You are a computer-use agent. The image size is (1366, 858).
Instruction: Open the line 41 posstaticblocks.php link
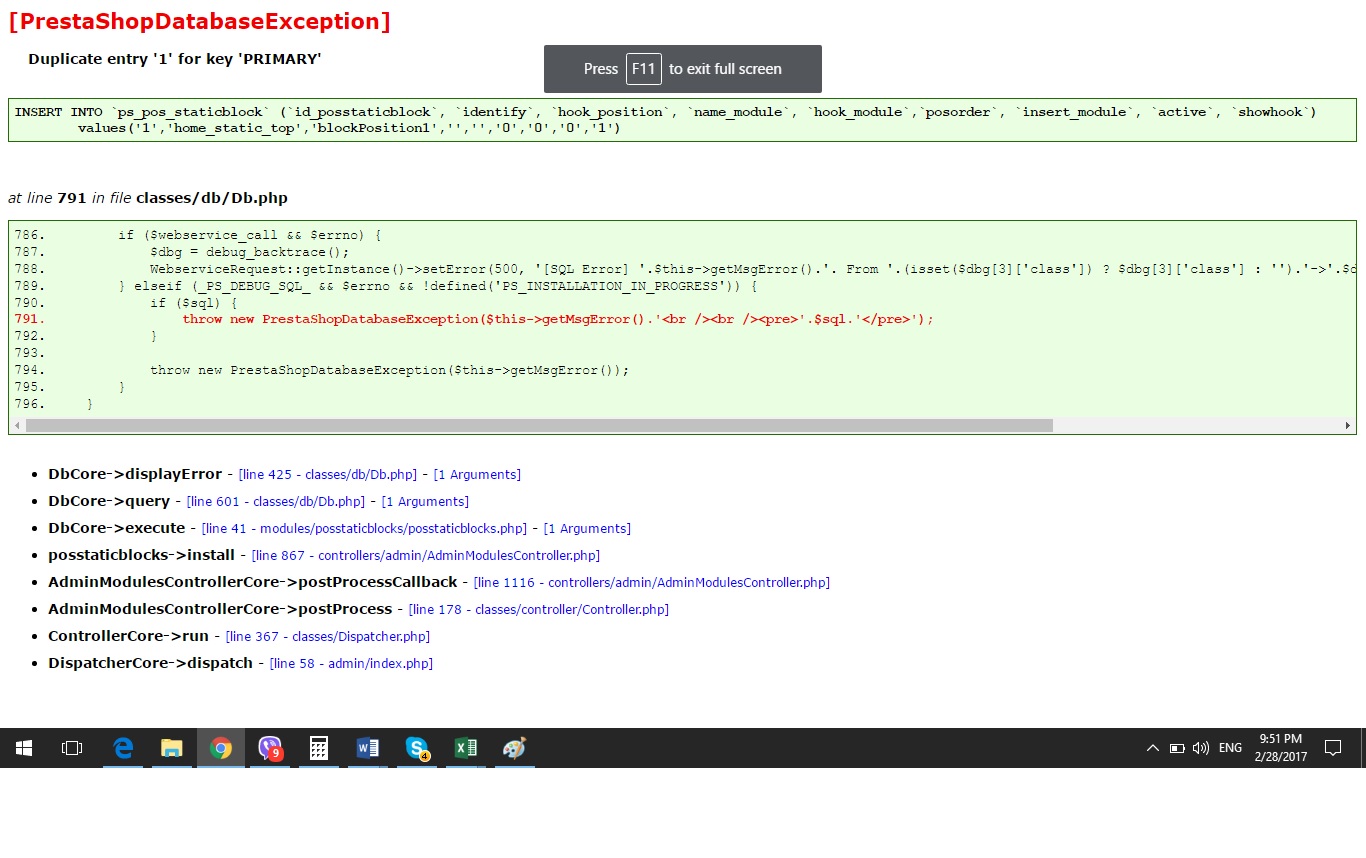364,529
